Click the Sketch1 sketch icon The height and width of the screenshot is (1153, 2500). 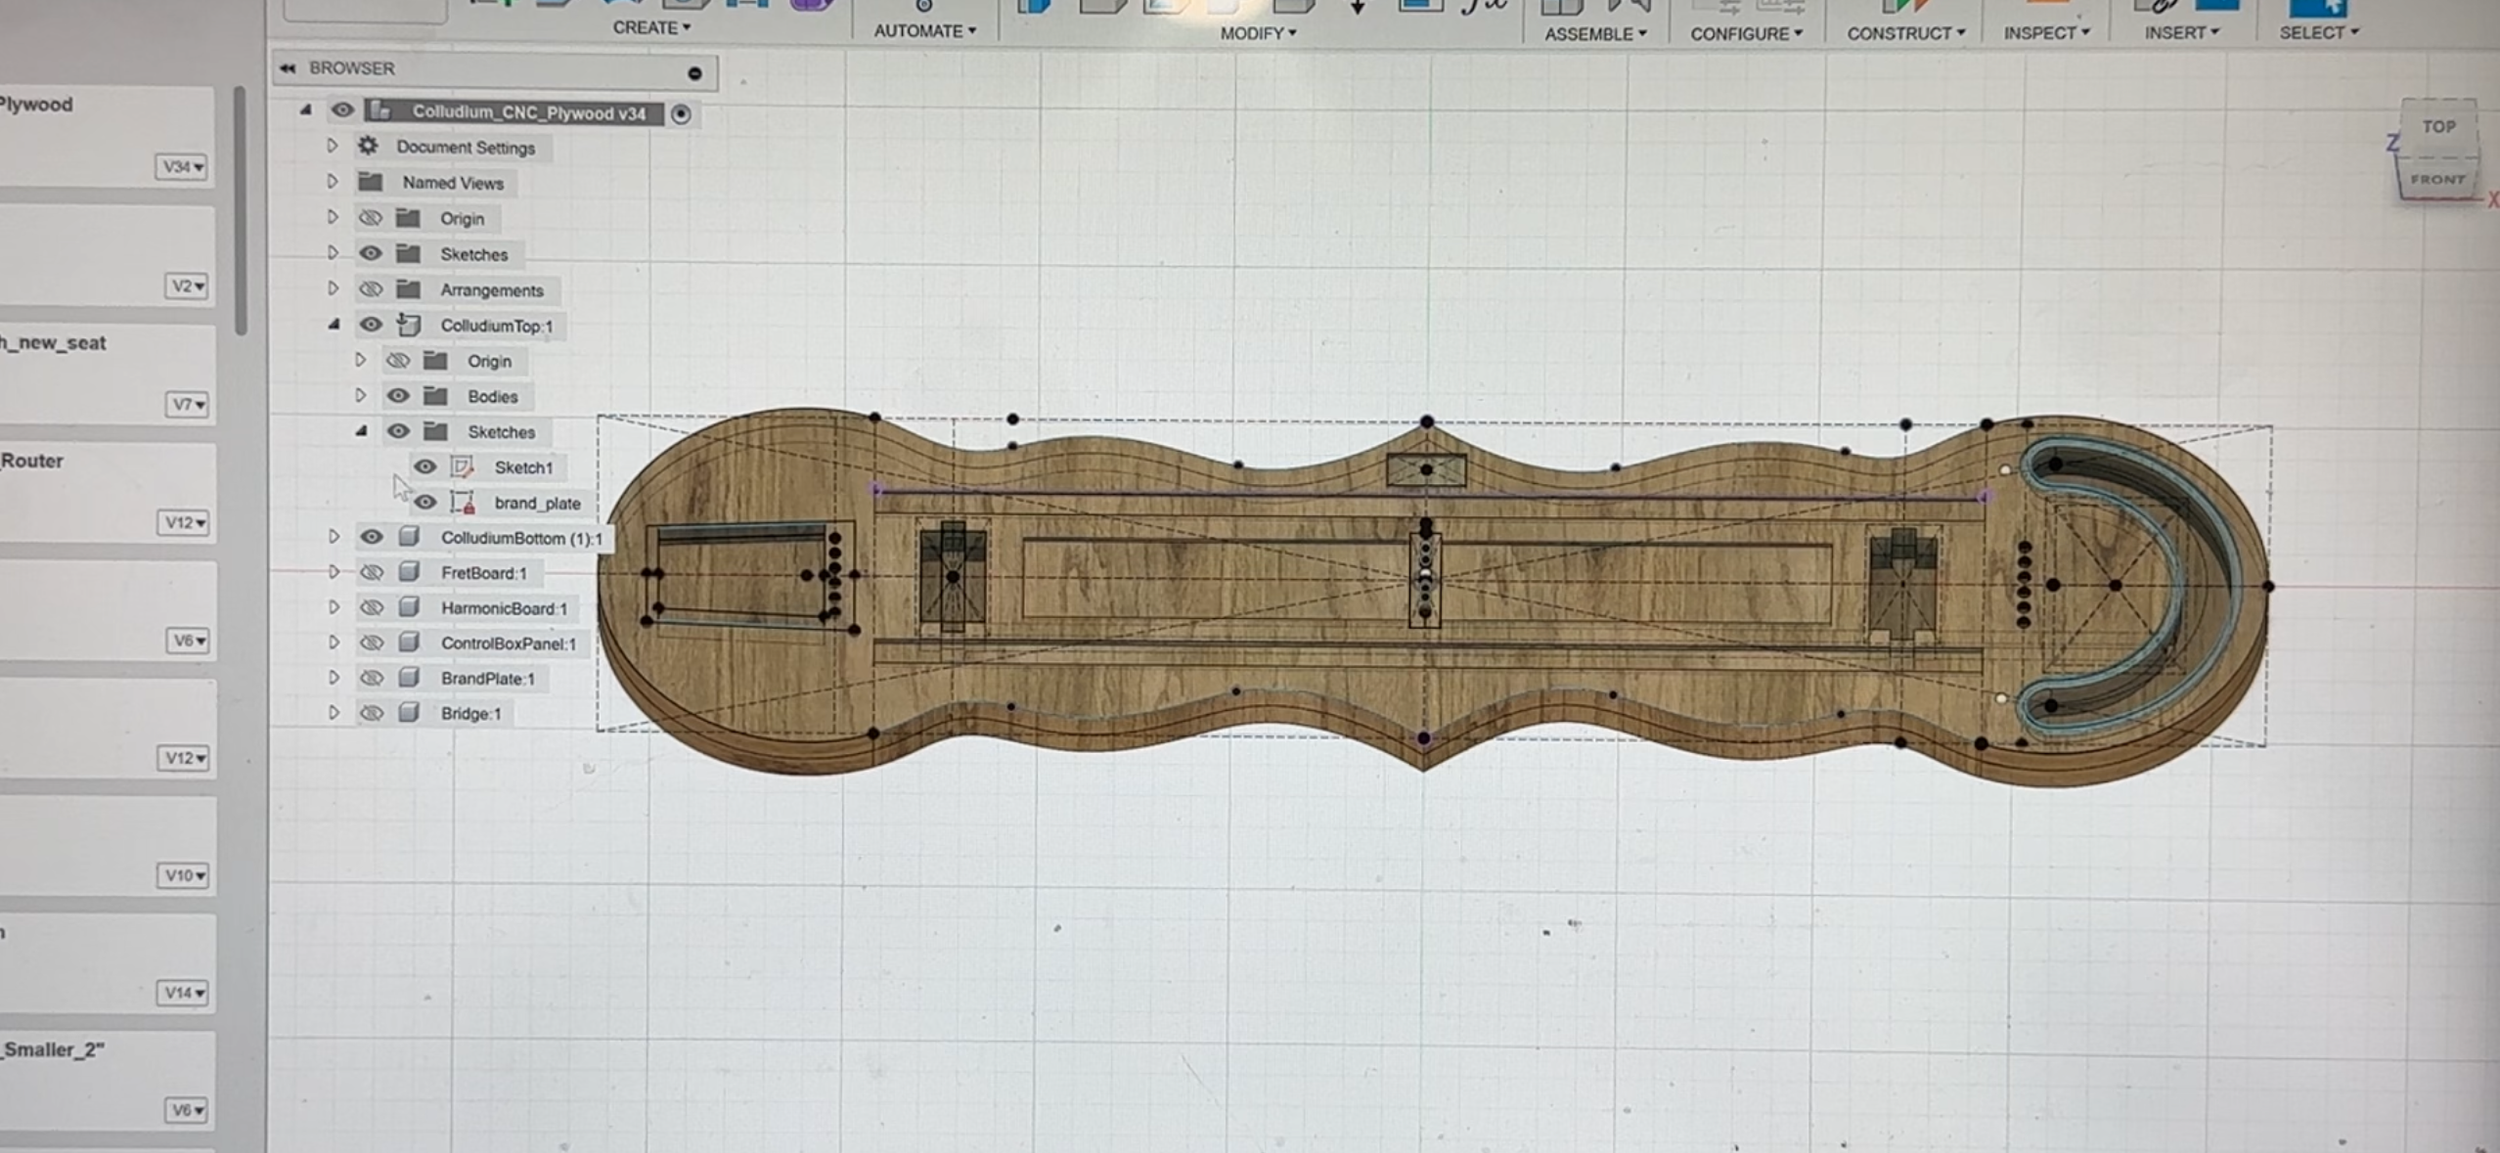[x=462, y=467]
